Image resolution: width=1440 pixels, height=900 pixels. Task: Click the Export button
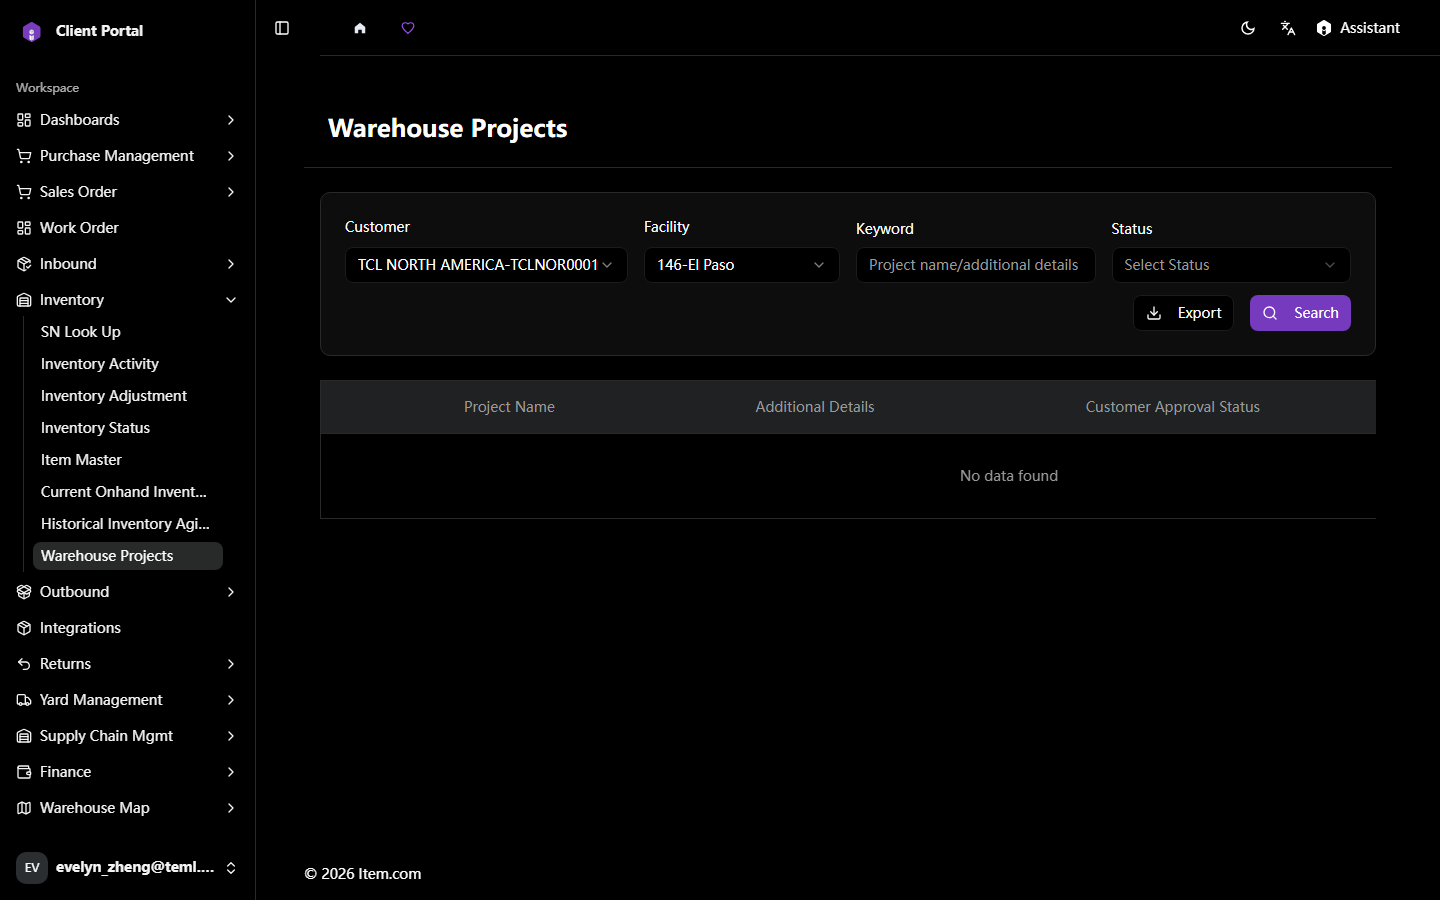(1183, 313)
